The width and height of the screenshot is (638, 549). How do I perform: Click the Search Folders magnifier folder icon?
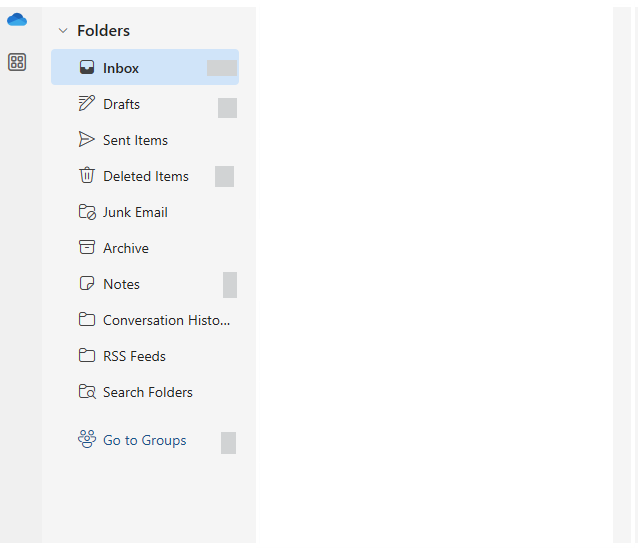click(87, 392)
